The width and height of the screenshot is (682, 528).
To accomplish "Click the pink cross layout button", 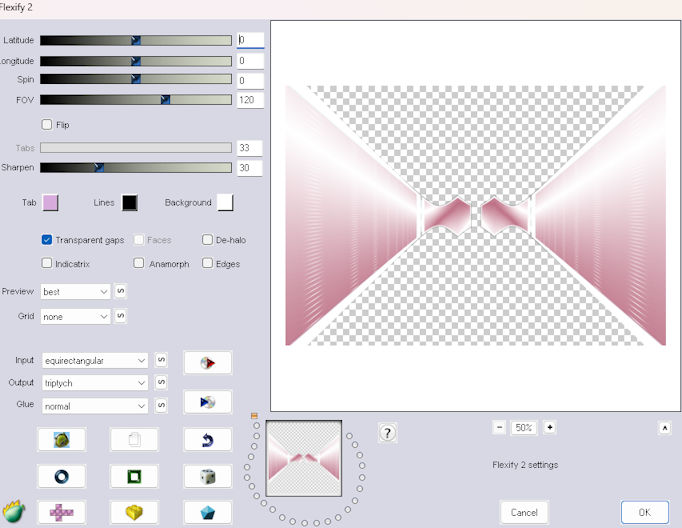I will pos(61,512).
